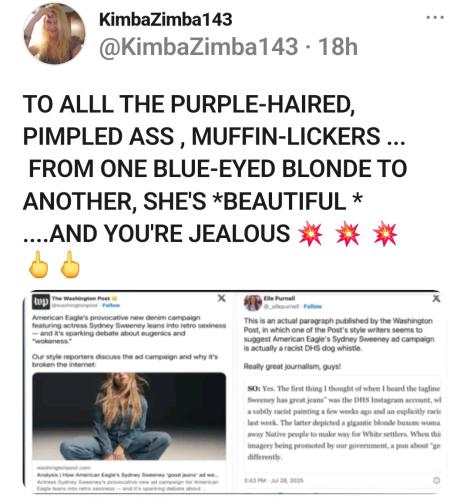Open KimbaZimba143's profile avatar

point(54,33)
